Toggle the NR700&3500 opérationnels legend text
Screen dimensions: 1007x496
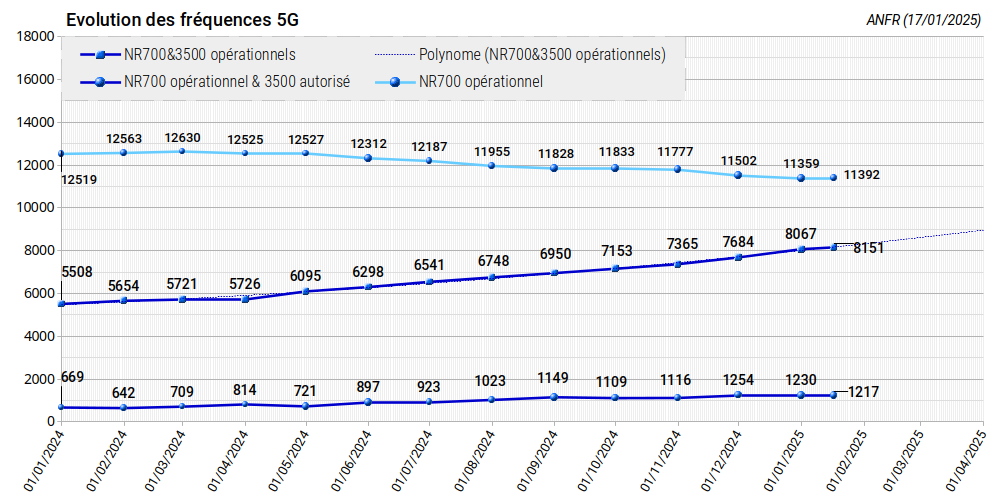pos(209,55)
